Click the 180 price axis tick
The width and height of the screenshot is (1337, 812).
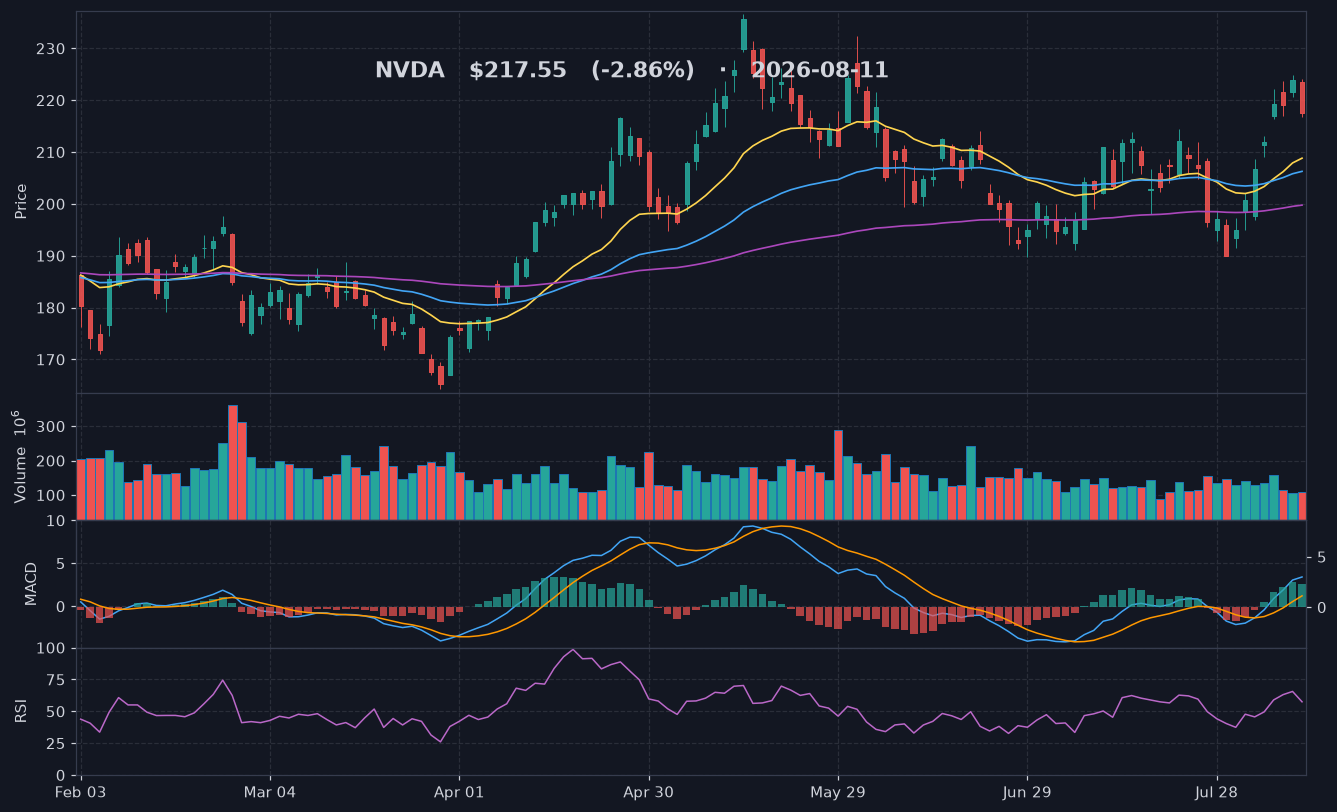(x=52, y=308)
